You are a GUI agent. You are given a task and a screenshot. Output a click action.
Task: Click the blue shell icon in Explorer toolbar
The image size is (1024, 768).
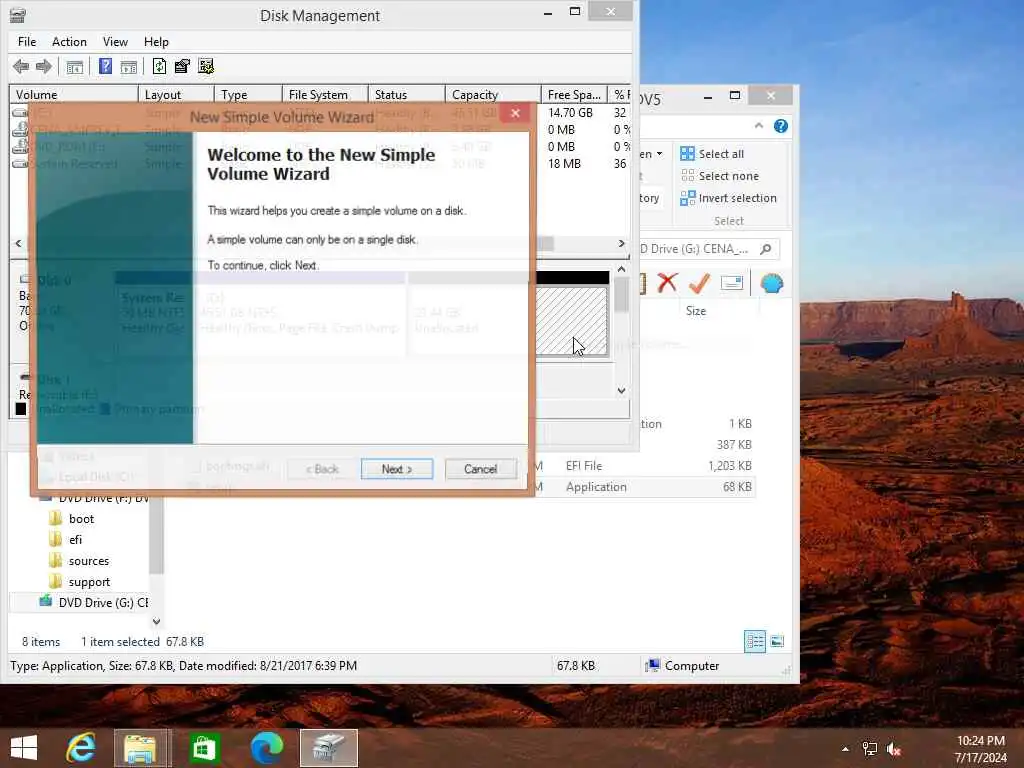pos(772,283)
